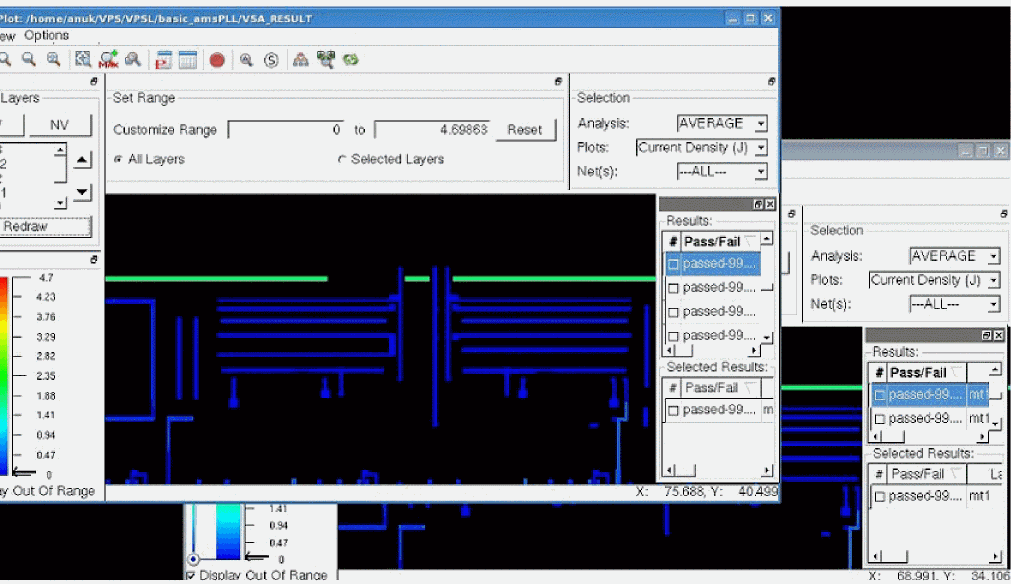Click the zoom Max toolbar icon
This screenshot has width=1011, height=584.
click(x=108, y=60)
